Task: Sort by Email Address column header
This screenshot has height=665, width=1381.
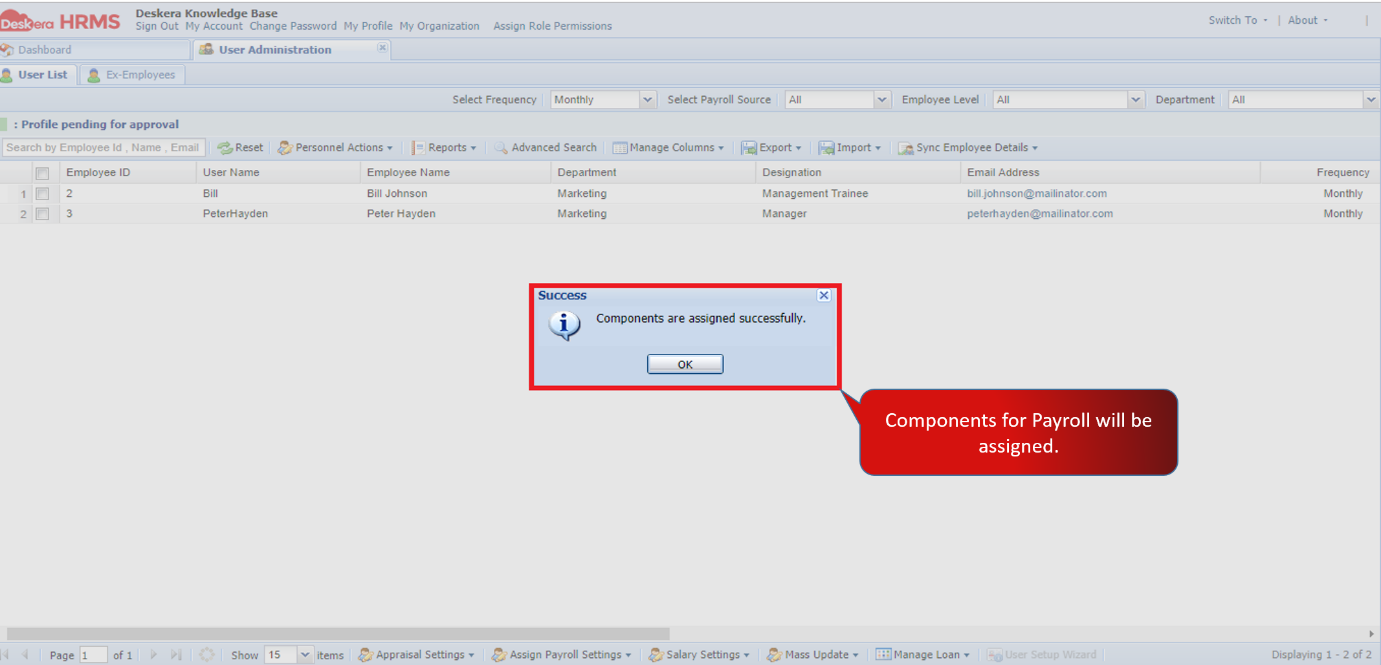Action: [1110, 173]
